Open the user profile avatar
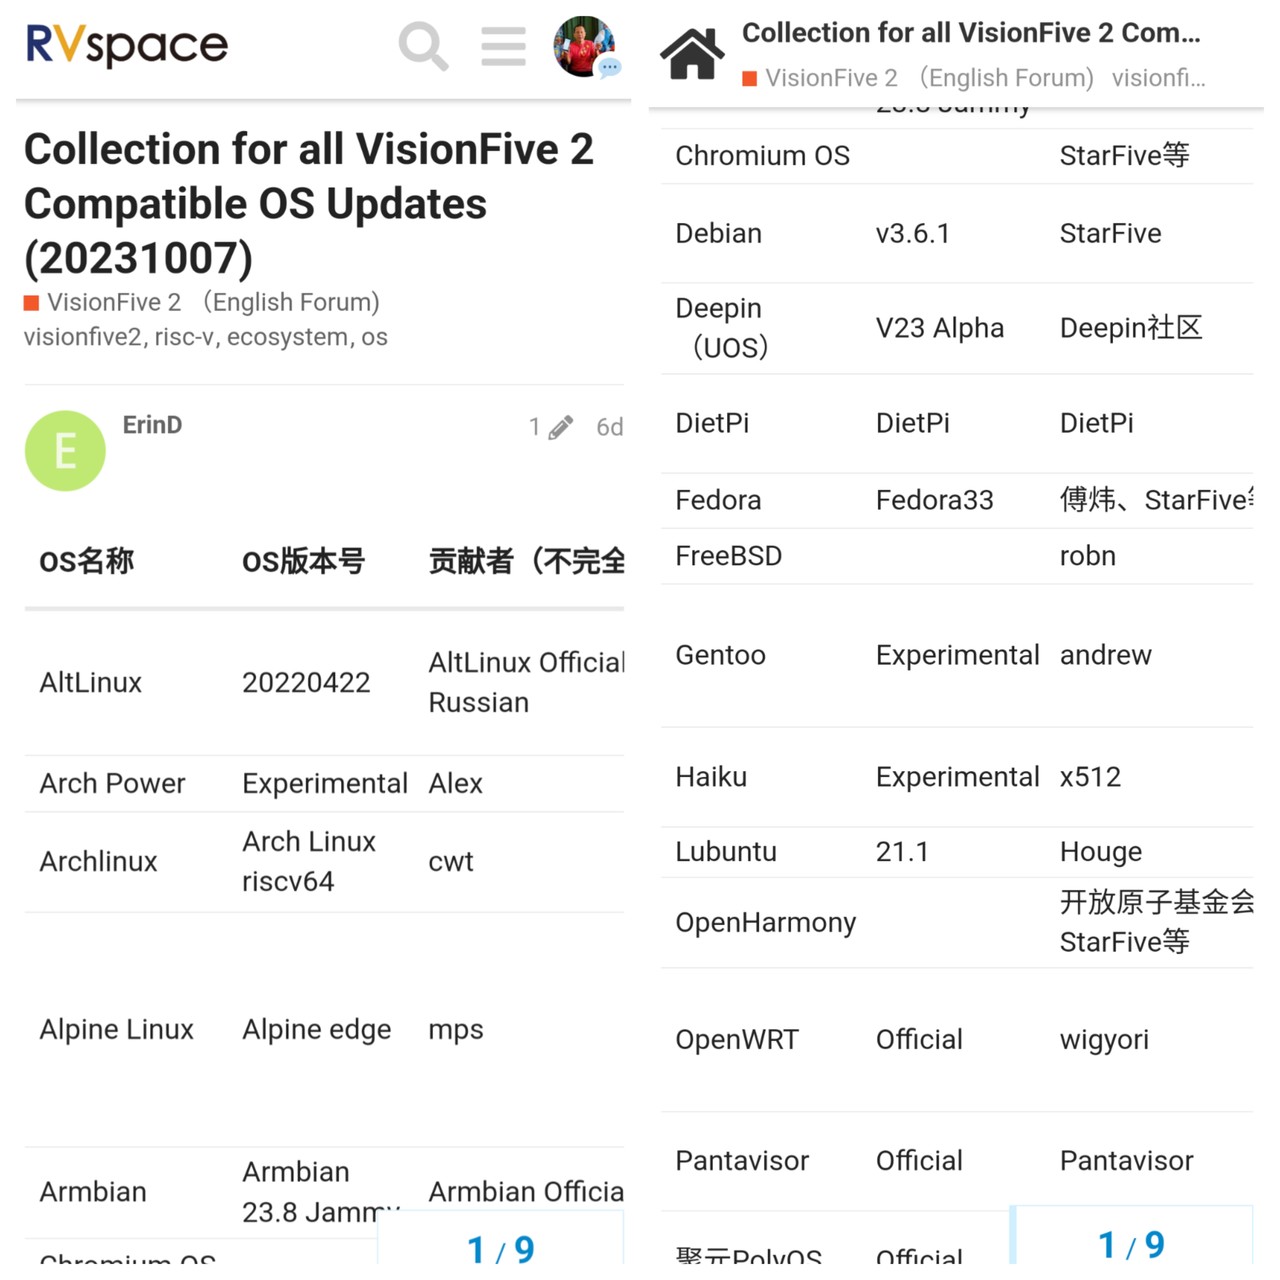The width and height of the screenshot is (1280, 1280). click(x=585, y=46)
